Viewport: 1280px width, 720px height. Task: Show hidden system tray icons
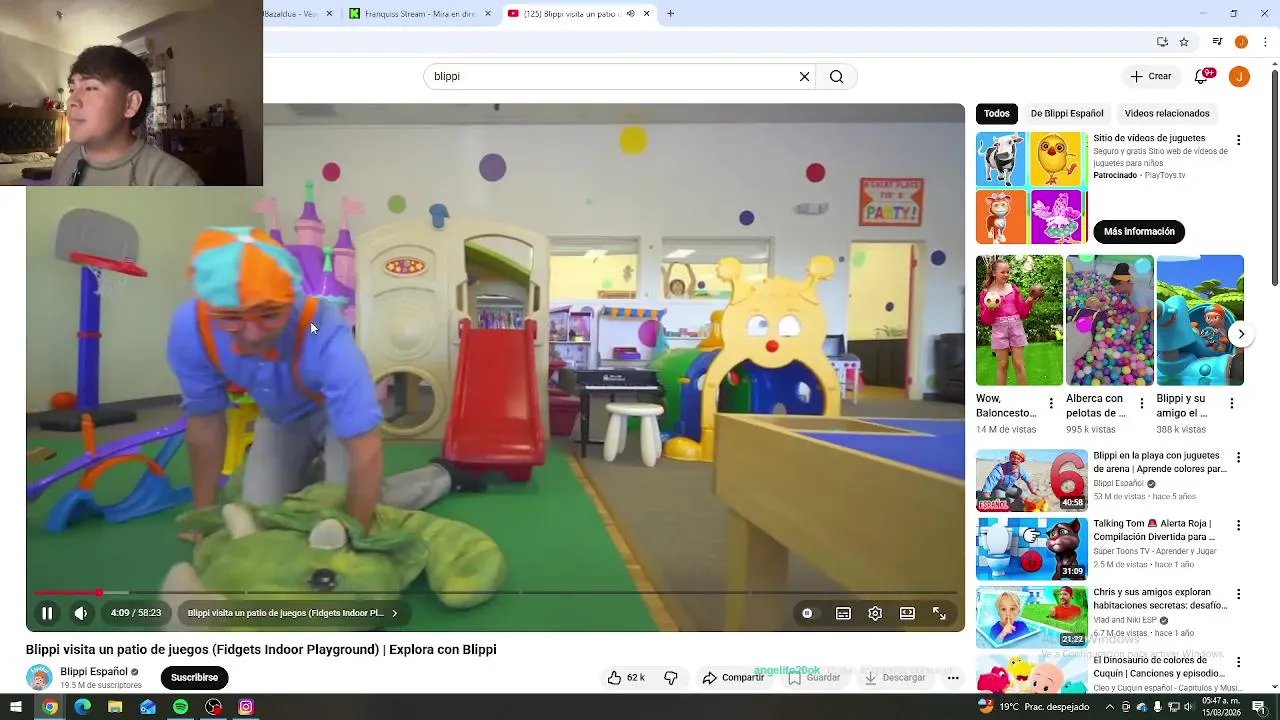(x=1110, y=707)
